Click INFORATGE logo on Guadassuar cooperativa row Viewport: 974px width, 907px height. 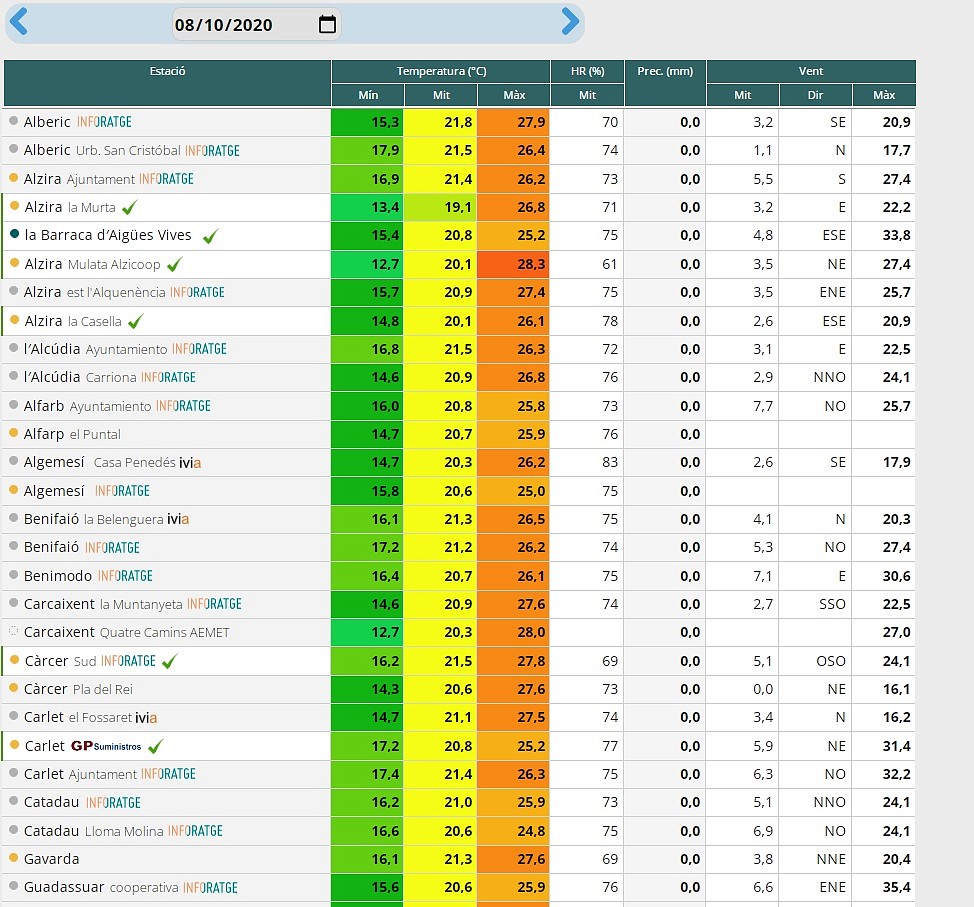click(x=211, y=888)
